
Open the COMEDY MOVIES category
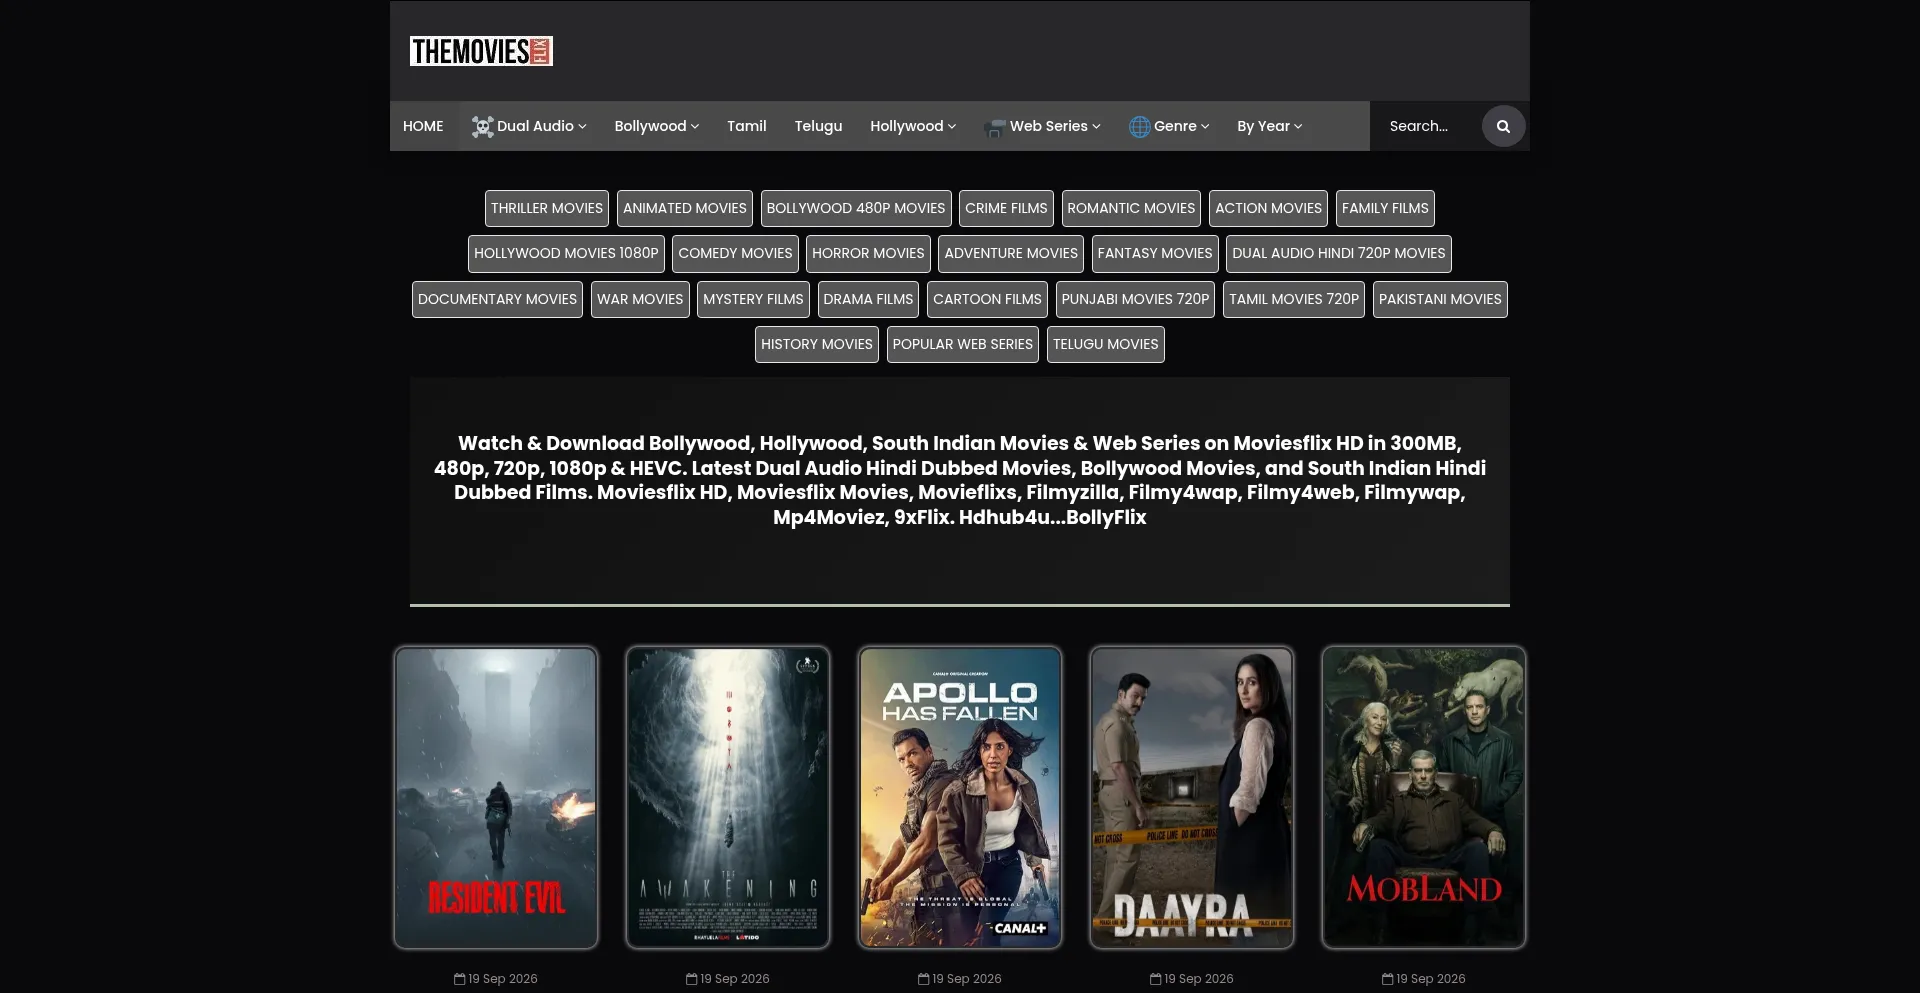pos(735,254)
